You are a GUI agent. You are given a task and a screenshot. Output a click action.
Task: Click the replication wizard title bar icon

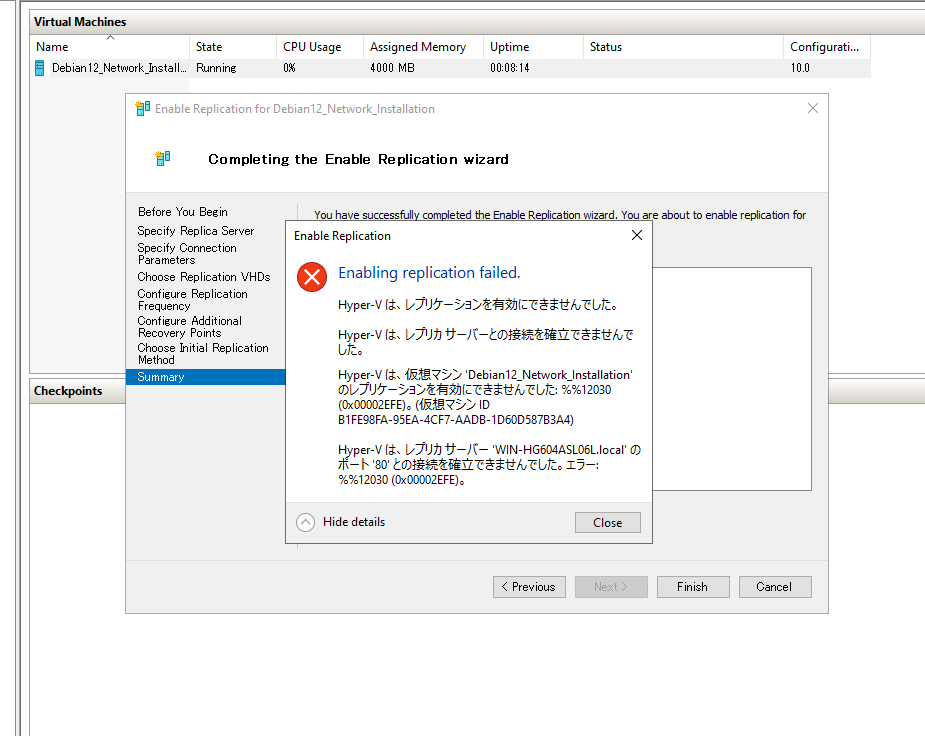(x=142, y=109)
